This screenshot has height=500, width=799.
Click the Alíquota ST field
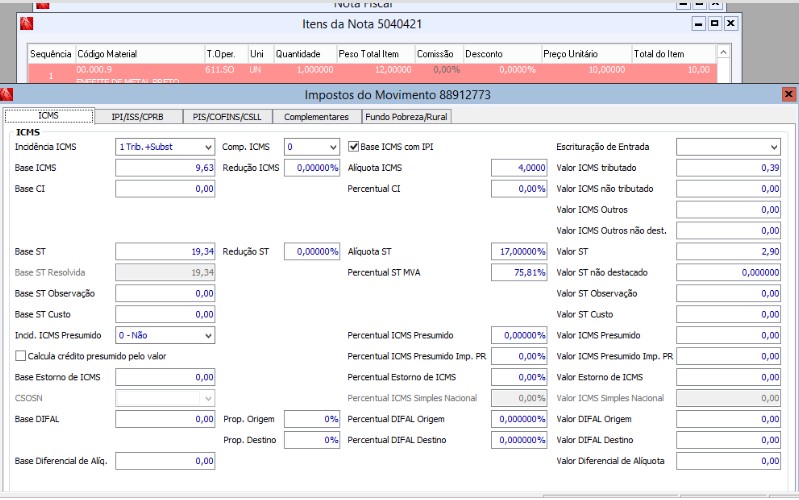pyautogui.click(x=519, y=251)
